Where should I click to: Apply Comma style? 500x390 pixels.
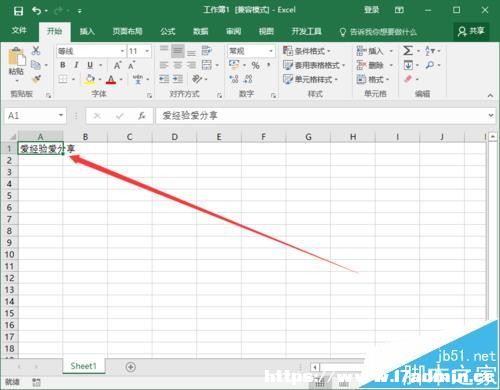pyautogui.click(x=268, y=65)
